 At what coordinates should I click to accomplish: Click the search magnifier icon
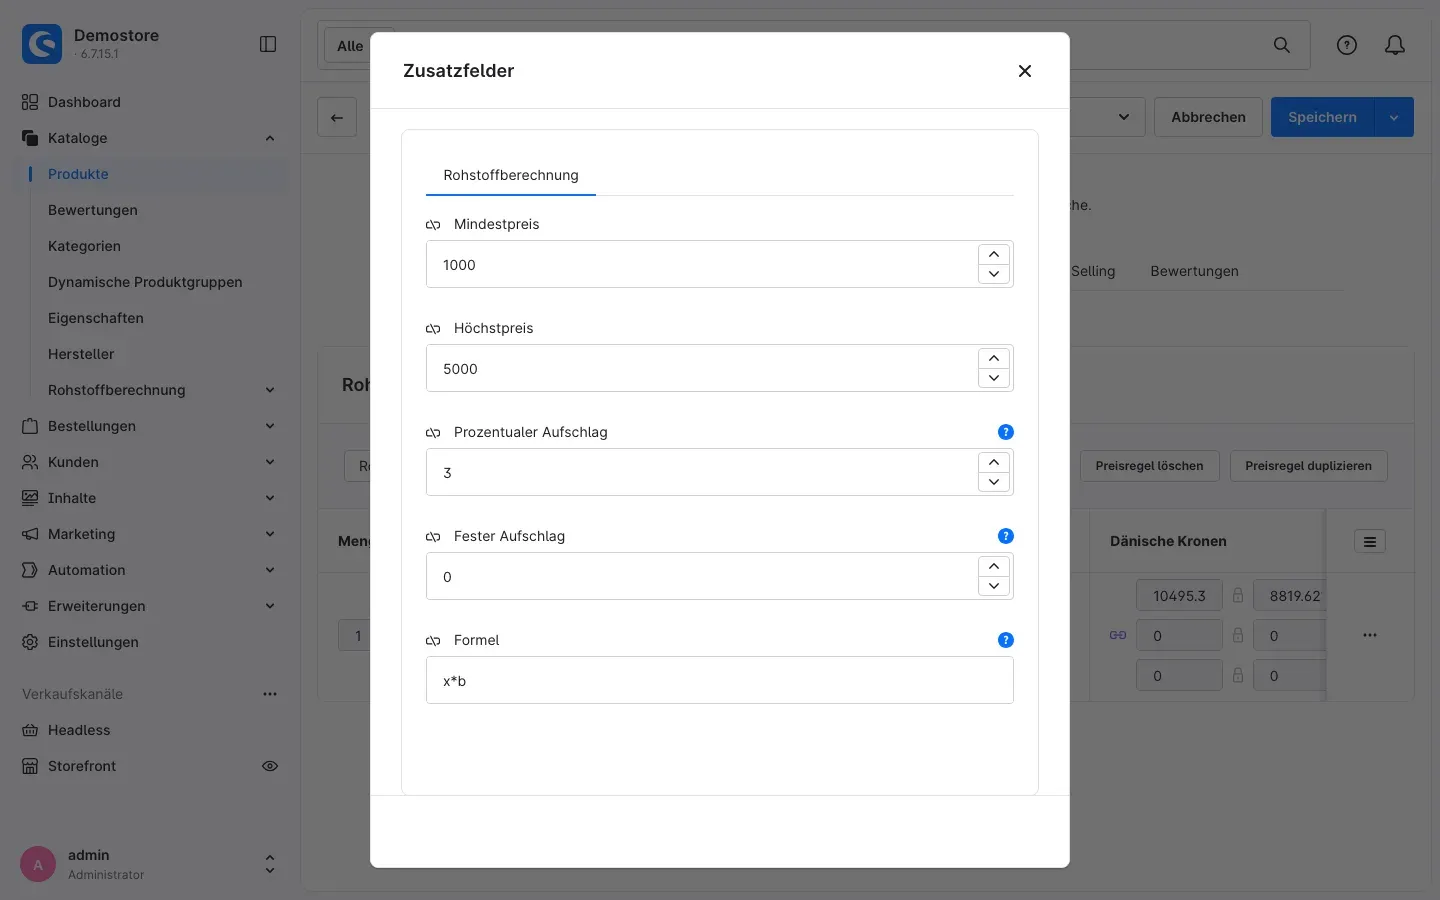click(1282, 45)
